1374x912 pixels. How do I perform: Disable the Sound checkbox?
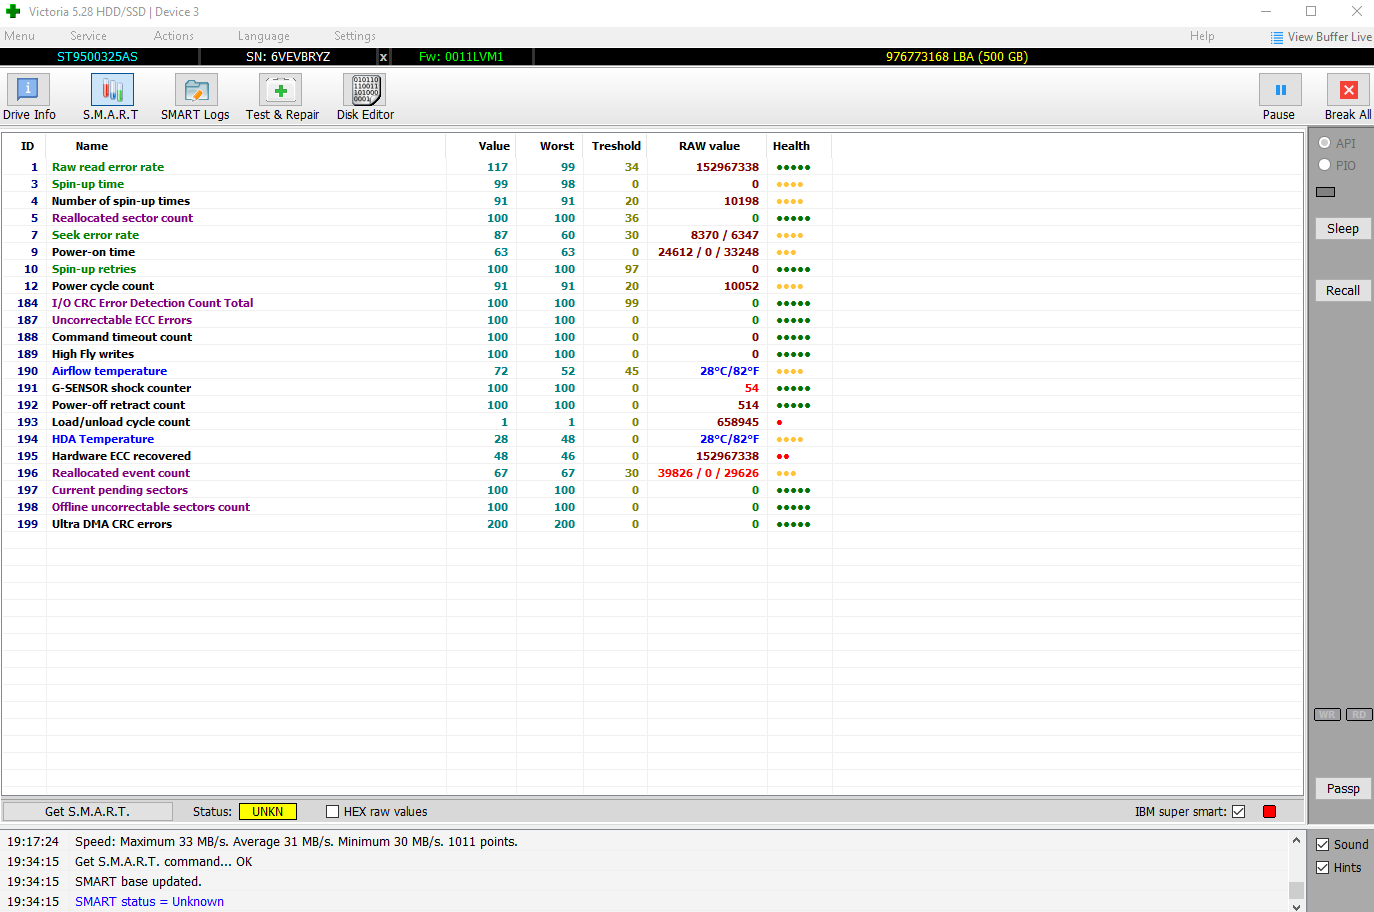pyautogui.click(x=1323, y=845)
